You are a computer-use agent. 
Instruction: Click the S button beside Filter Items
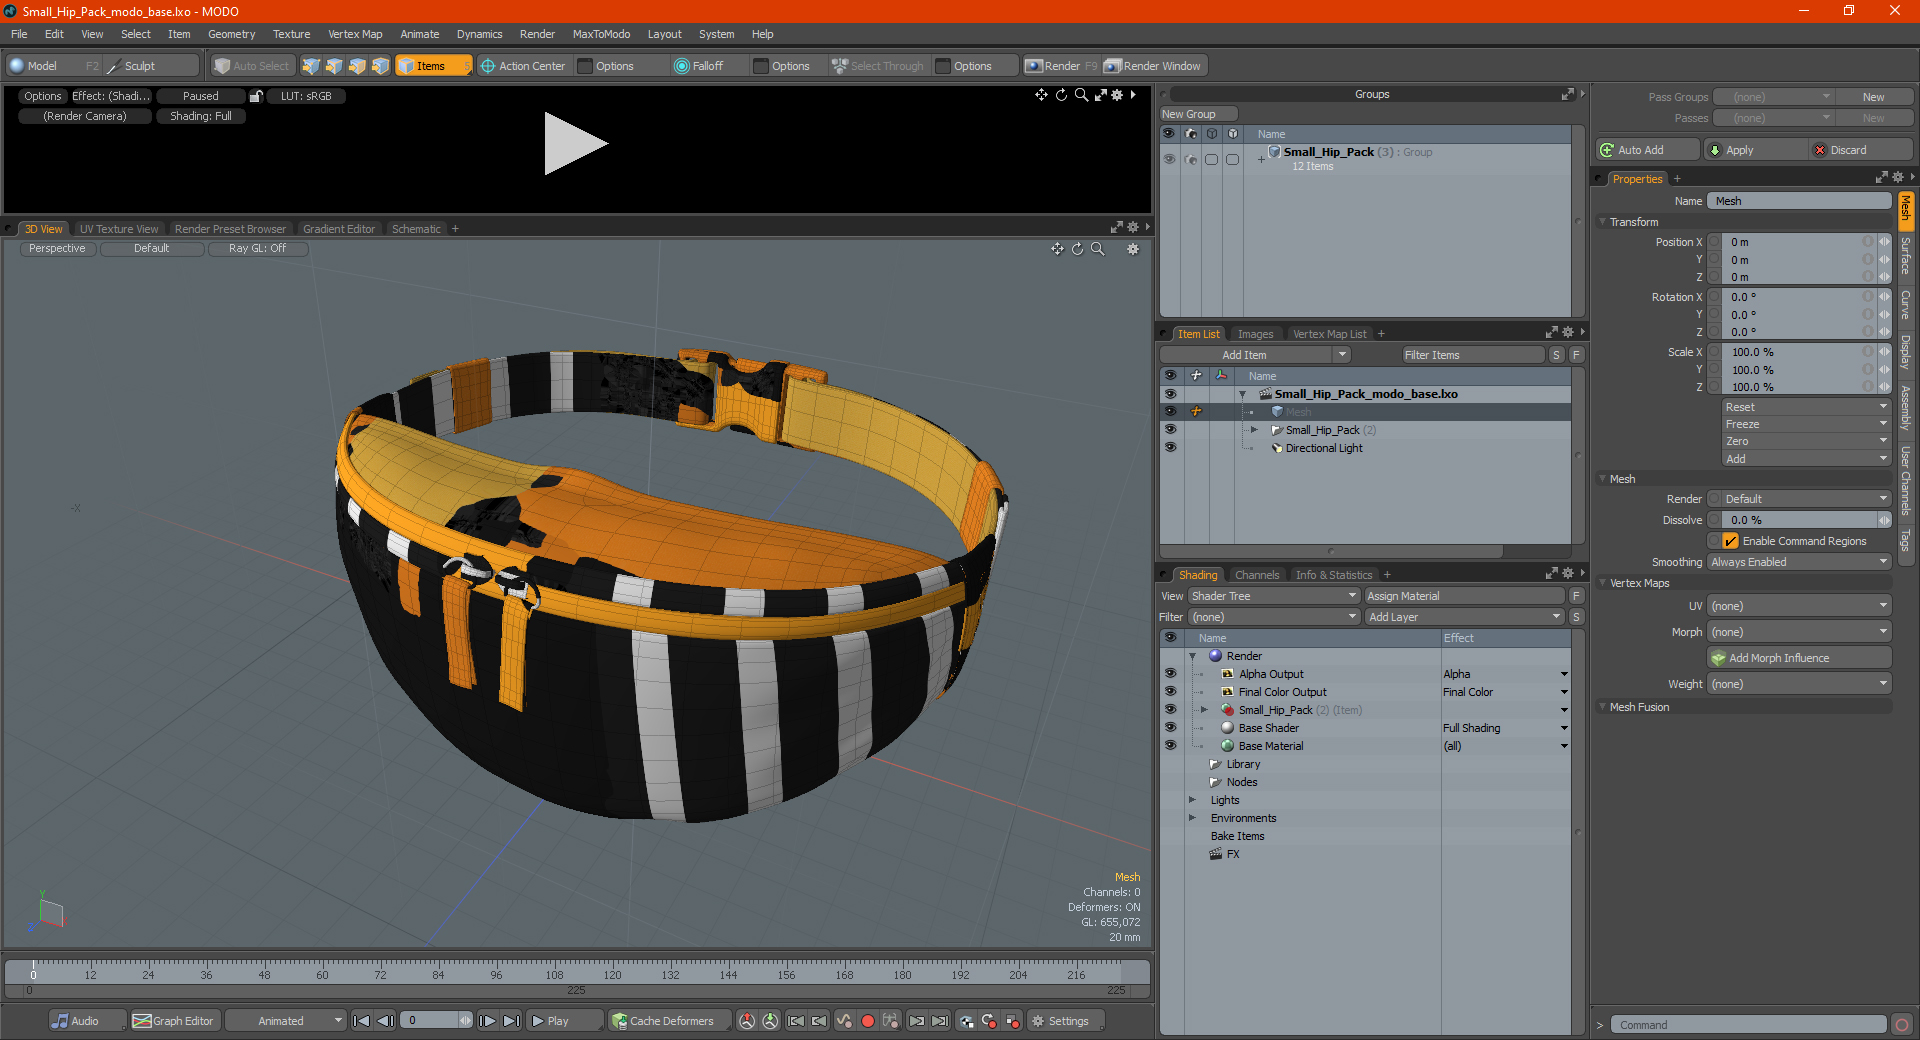coord(1557,355)
